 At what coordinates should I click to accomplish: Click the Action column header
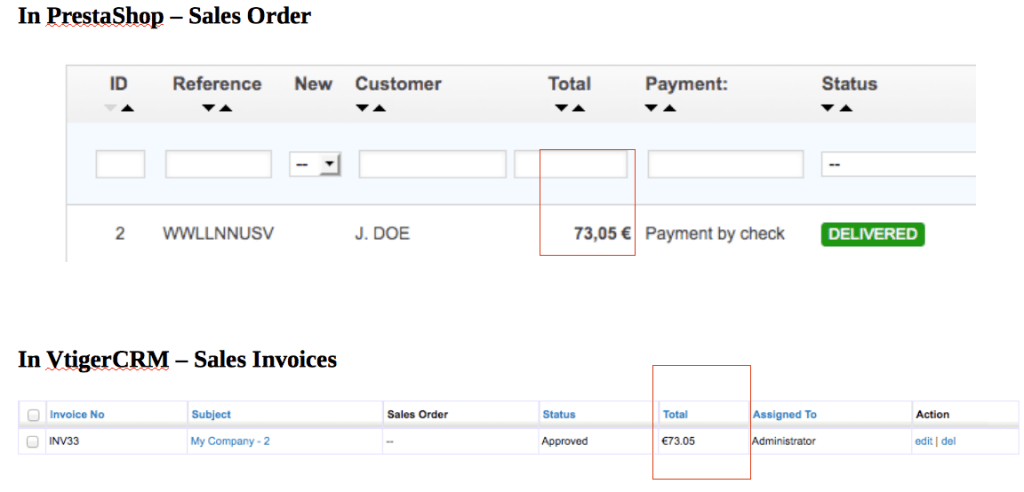[933, 414]
